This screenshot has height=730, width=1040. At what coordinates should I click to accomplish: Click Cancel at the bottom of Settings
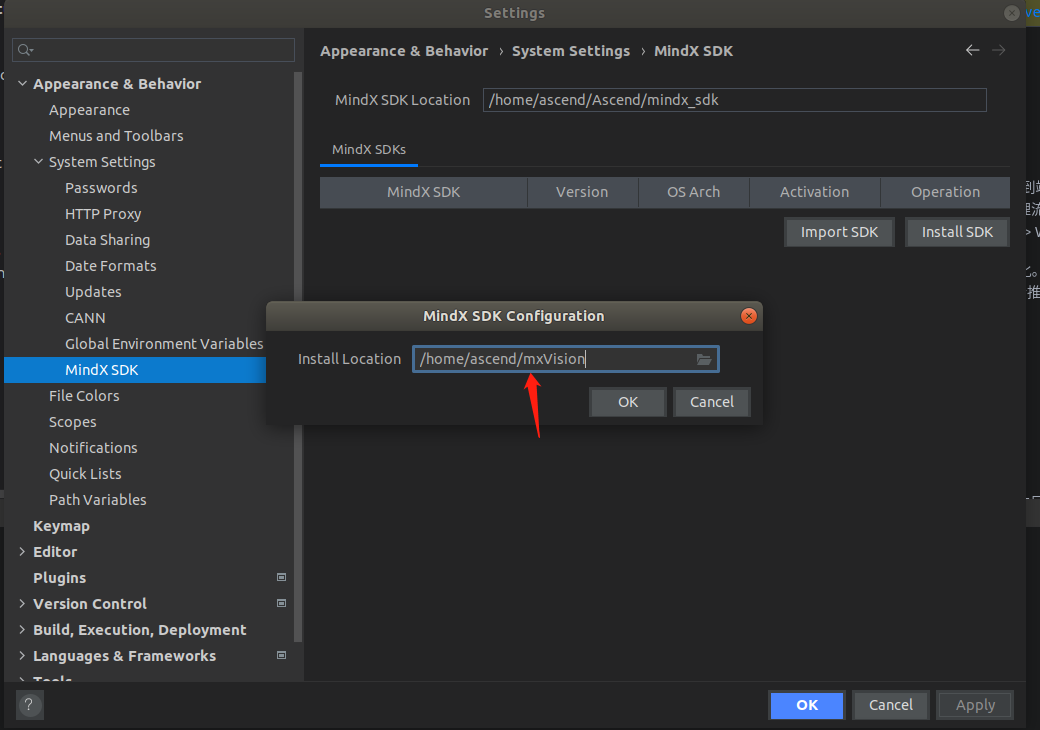(891, 705)
